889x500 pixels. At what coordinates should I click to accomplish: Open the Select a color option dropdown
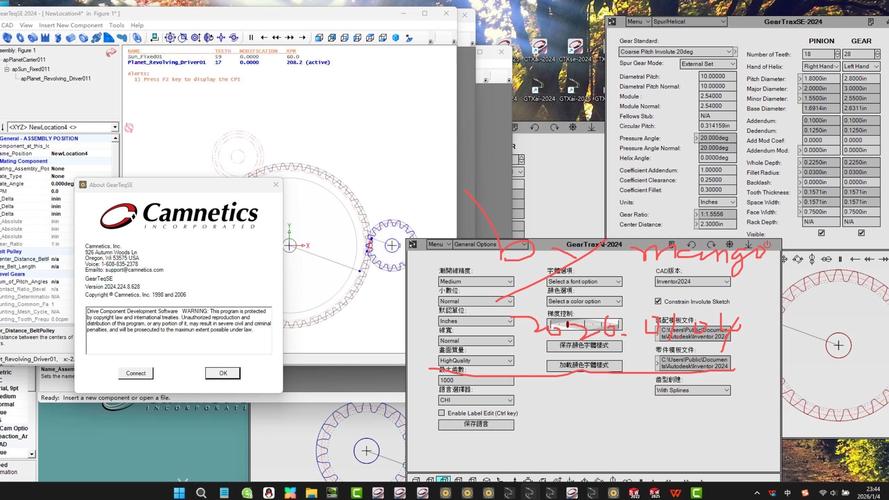584,301
